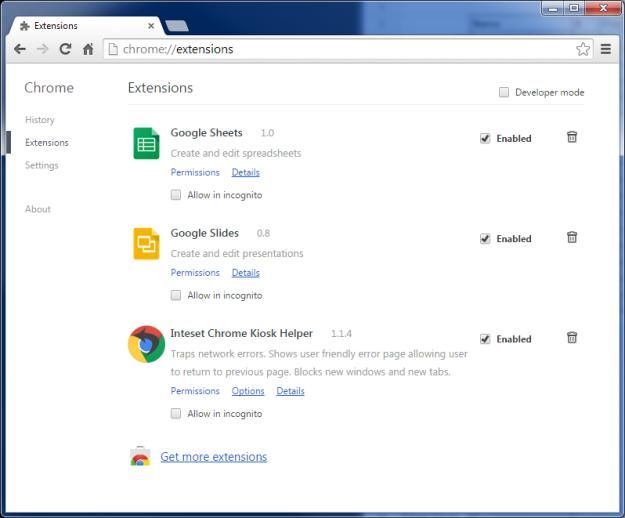Open the Chrome hamburger menu
Screen dimensions: 625x518
[x=606, y=49]
